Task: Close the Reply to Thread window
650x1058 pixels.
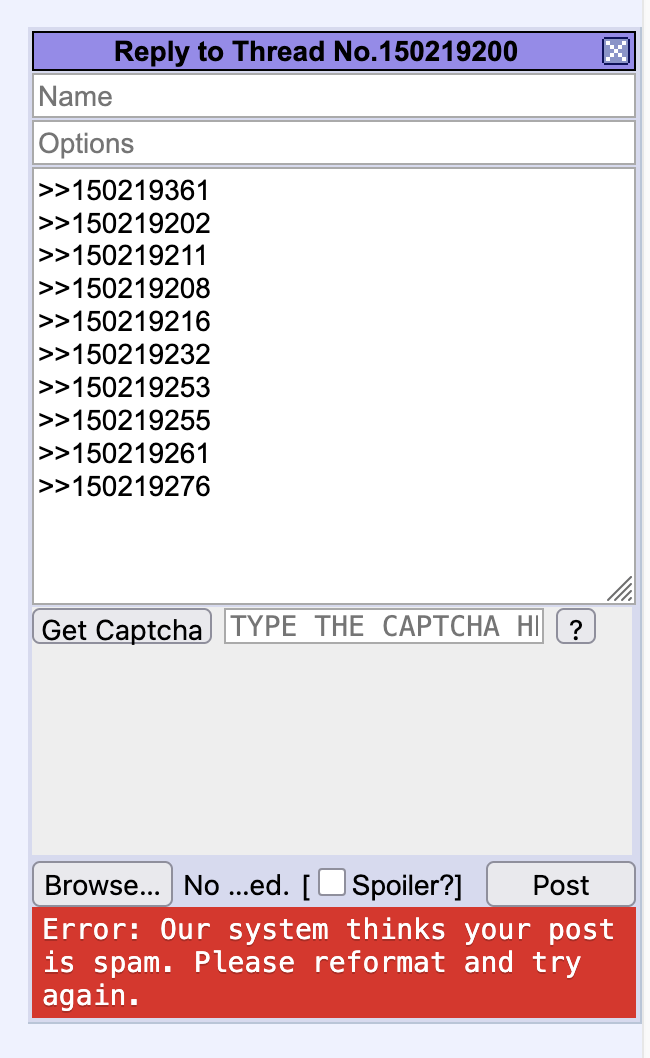Action: point(615,51)
